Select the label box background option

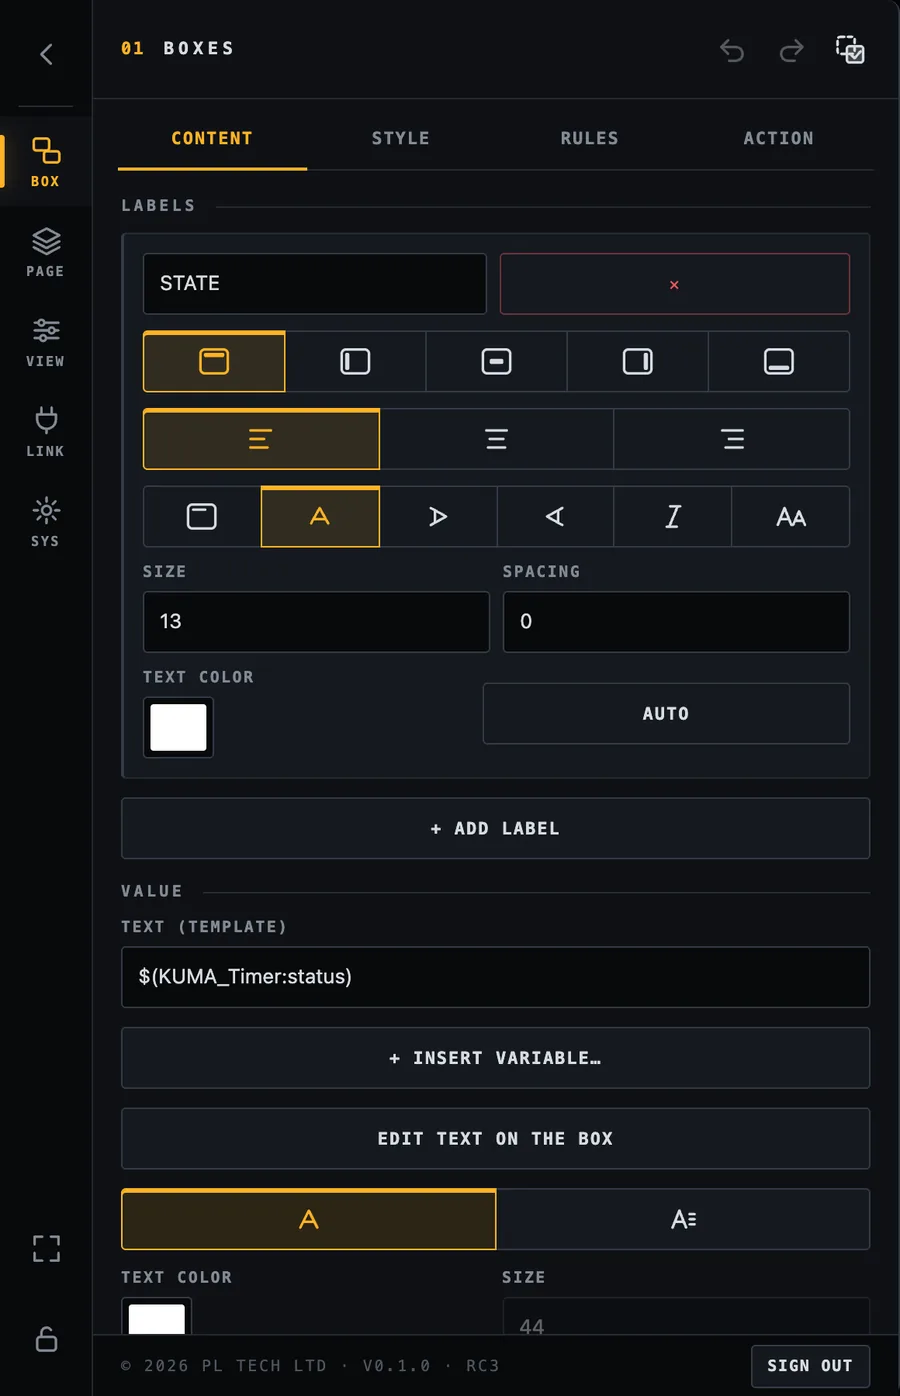pos(202,516)
